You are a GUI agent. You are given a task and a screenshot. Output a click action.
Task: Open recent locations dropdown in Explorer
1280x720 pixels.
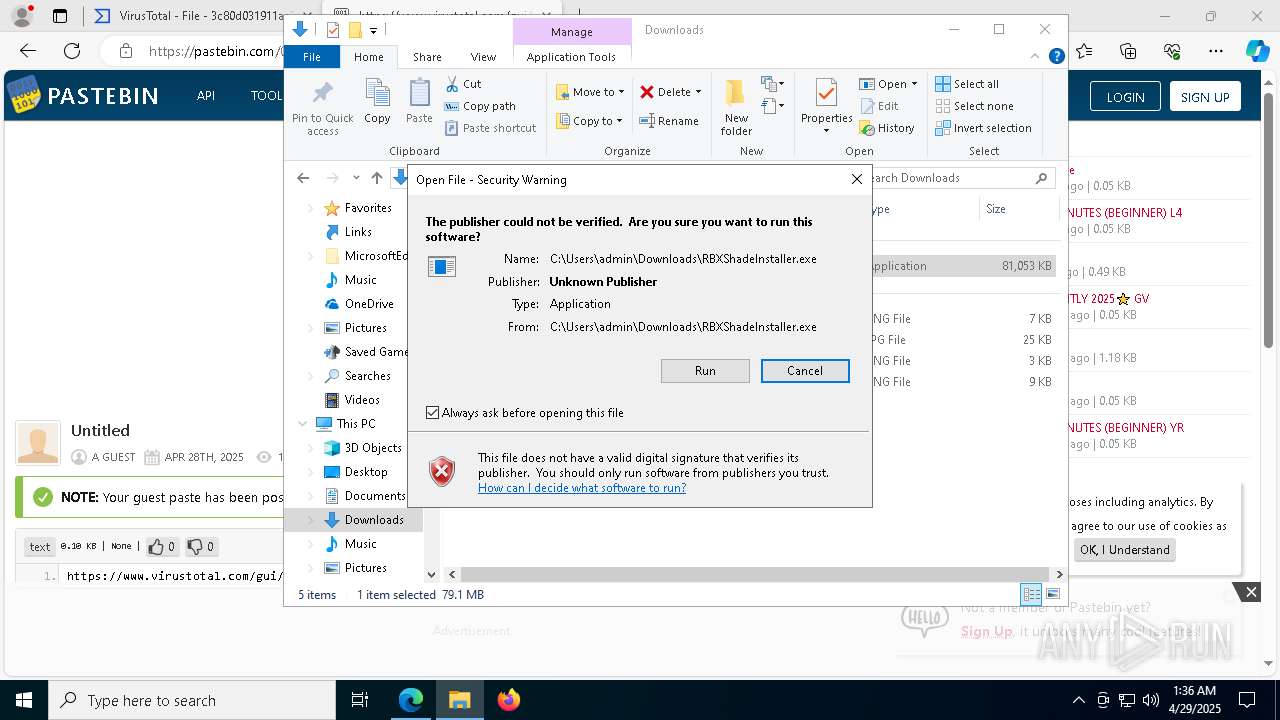point(356,178)
